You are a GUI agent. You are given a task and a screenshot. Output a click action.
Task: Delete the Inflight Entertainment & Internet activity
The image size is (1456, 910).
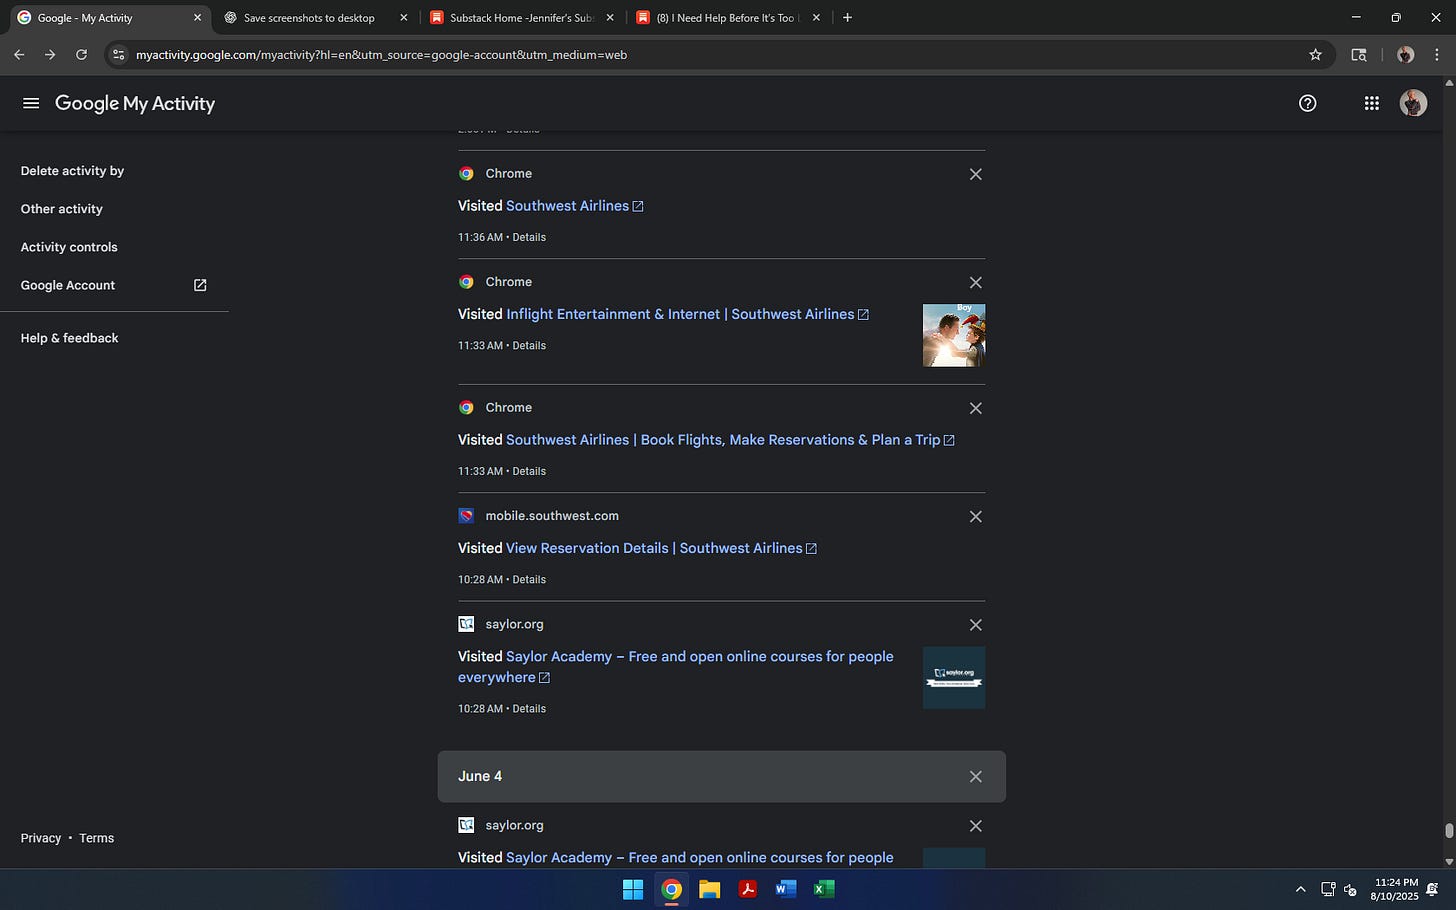pyautogui.click(x=975, y=283)
